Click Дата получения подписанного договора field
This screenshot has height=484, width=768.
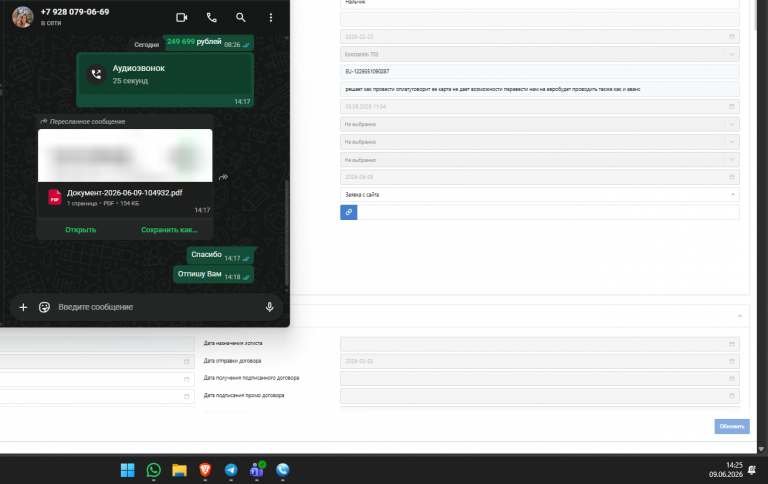(x=540, y=378)
